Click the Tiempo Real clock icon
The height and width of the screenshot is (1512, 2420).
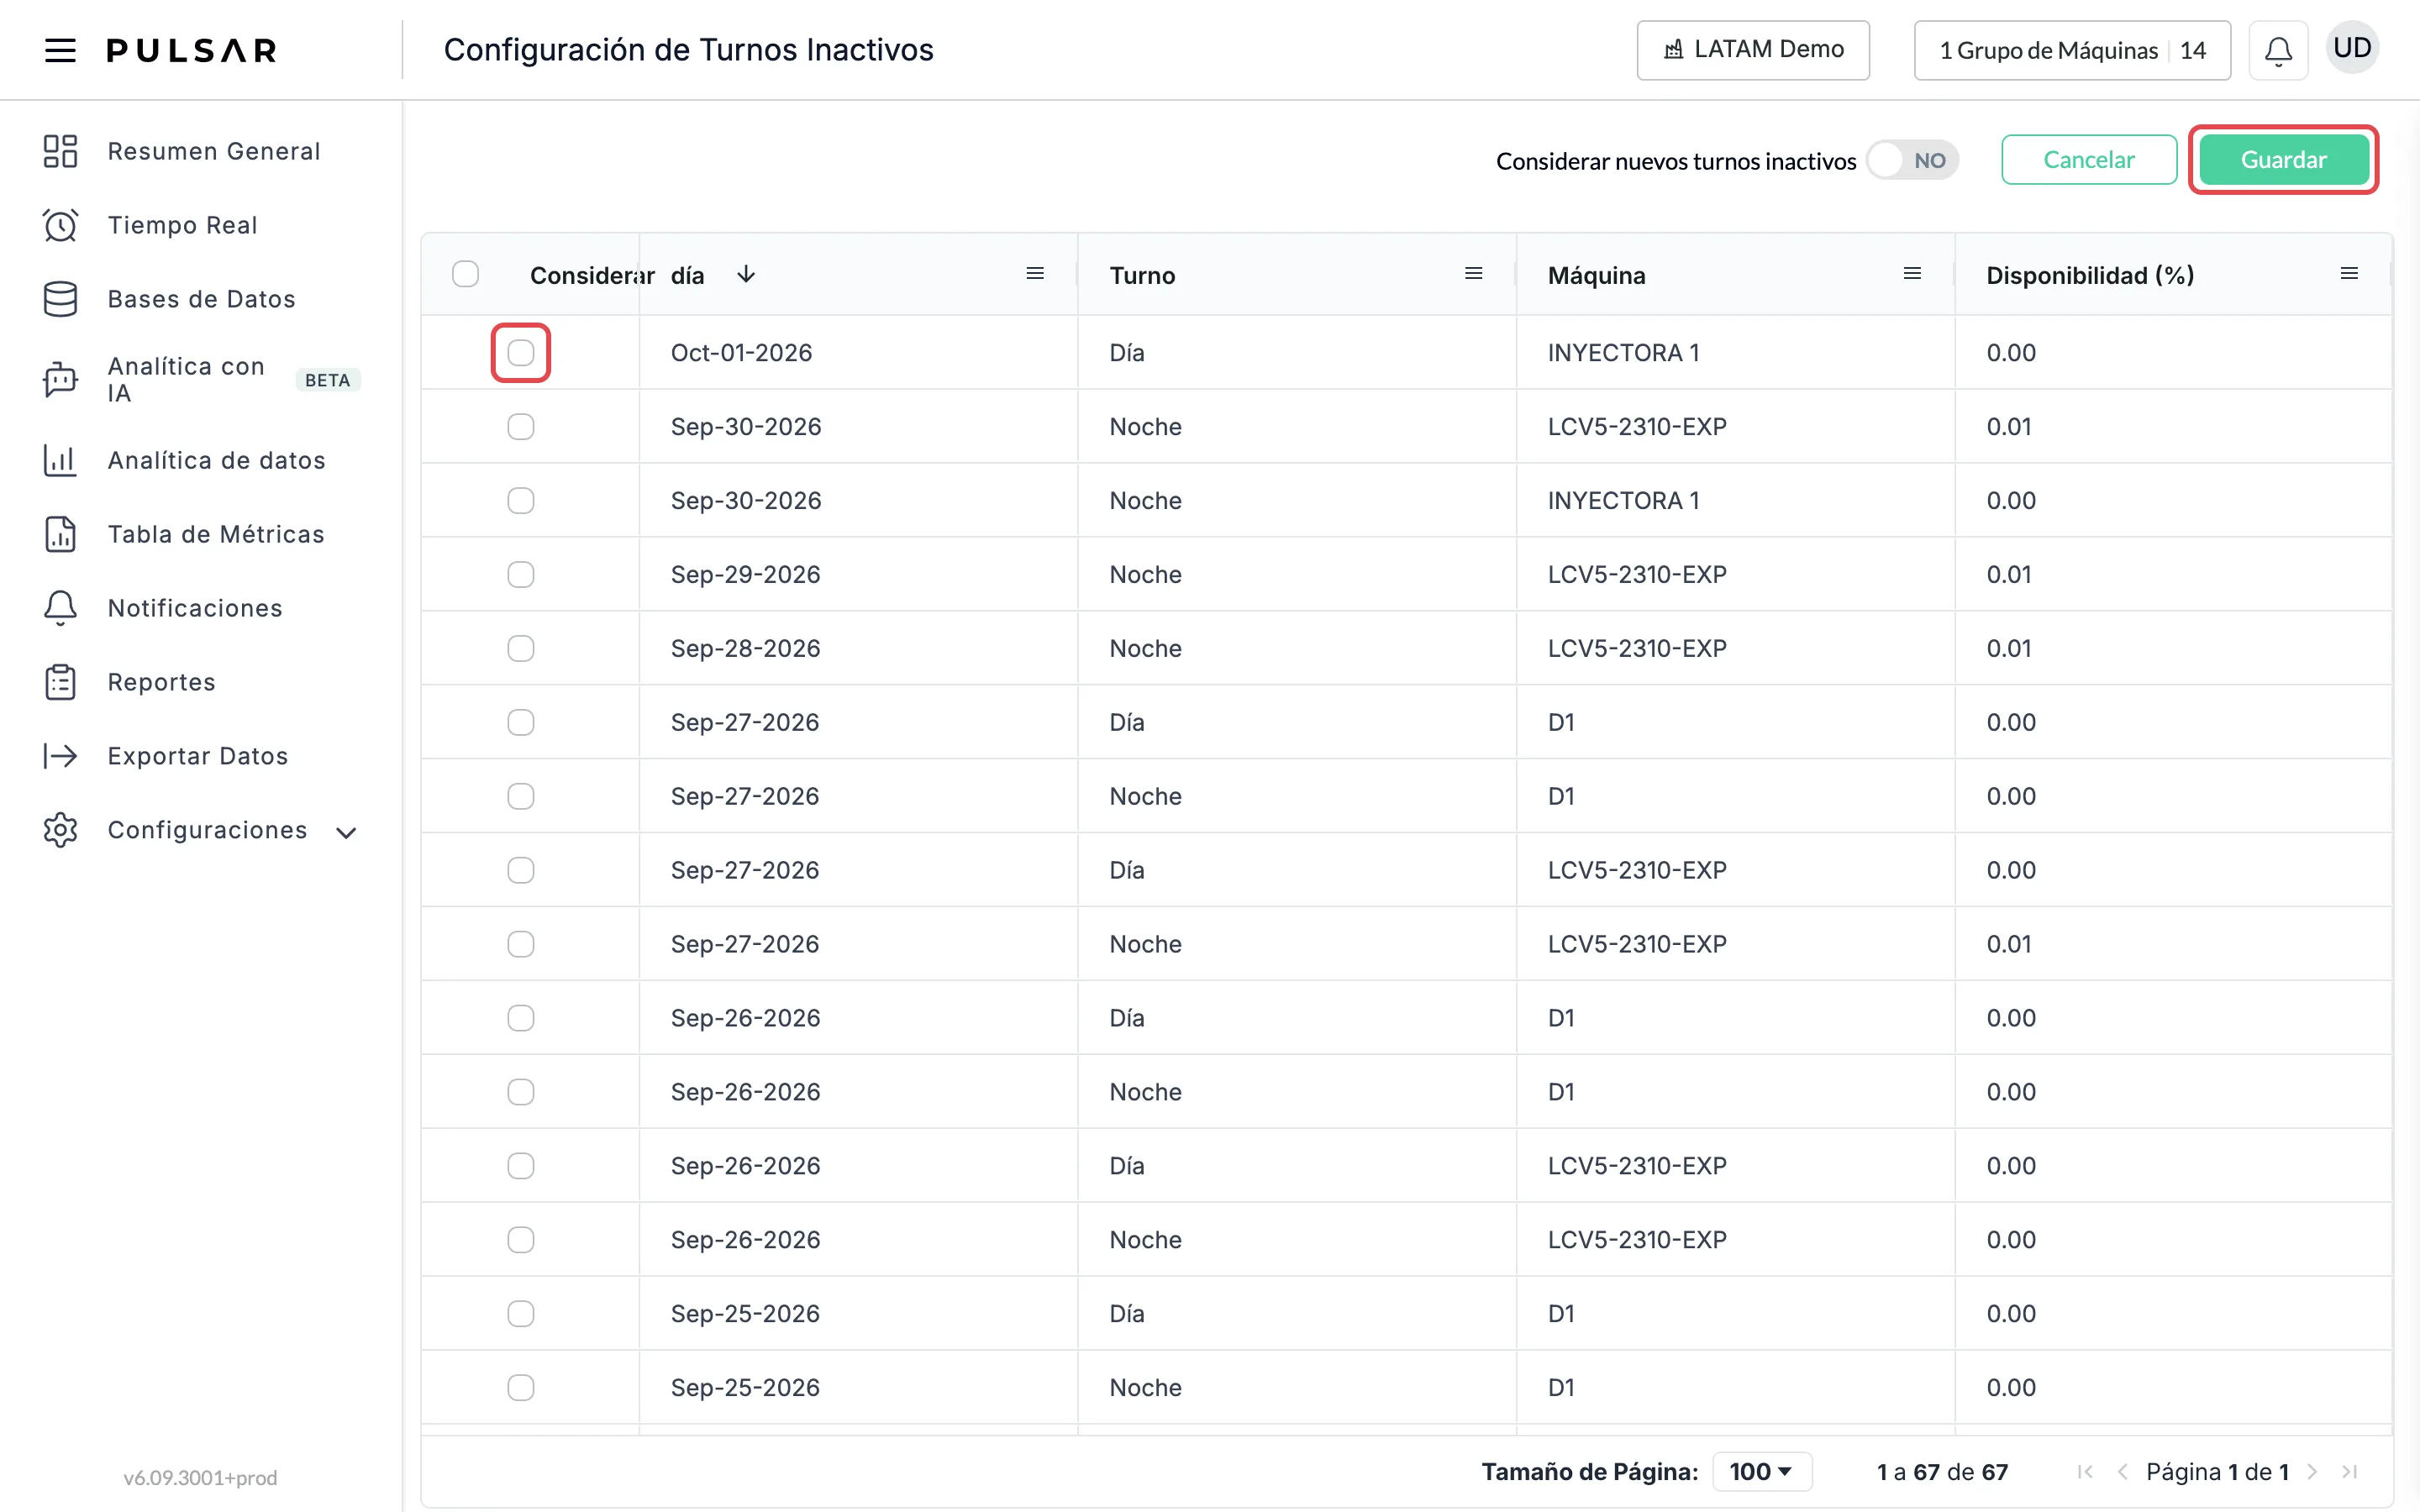(60, 225)
